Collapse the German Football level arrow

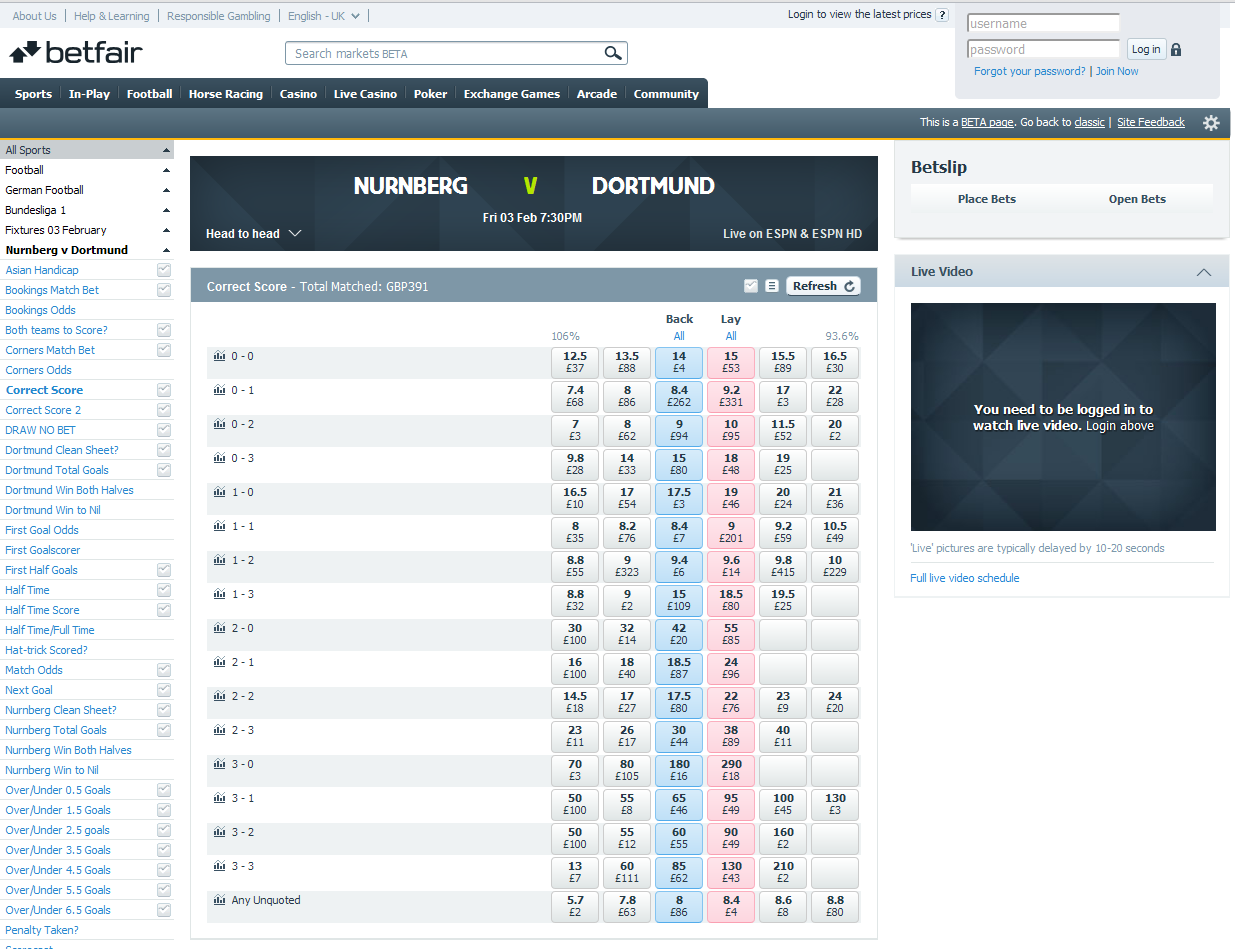click(166, 190)
